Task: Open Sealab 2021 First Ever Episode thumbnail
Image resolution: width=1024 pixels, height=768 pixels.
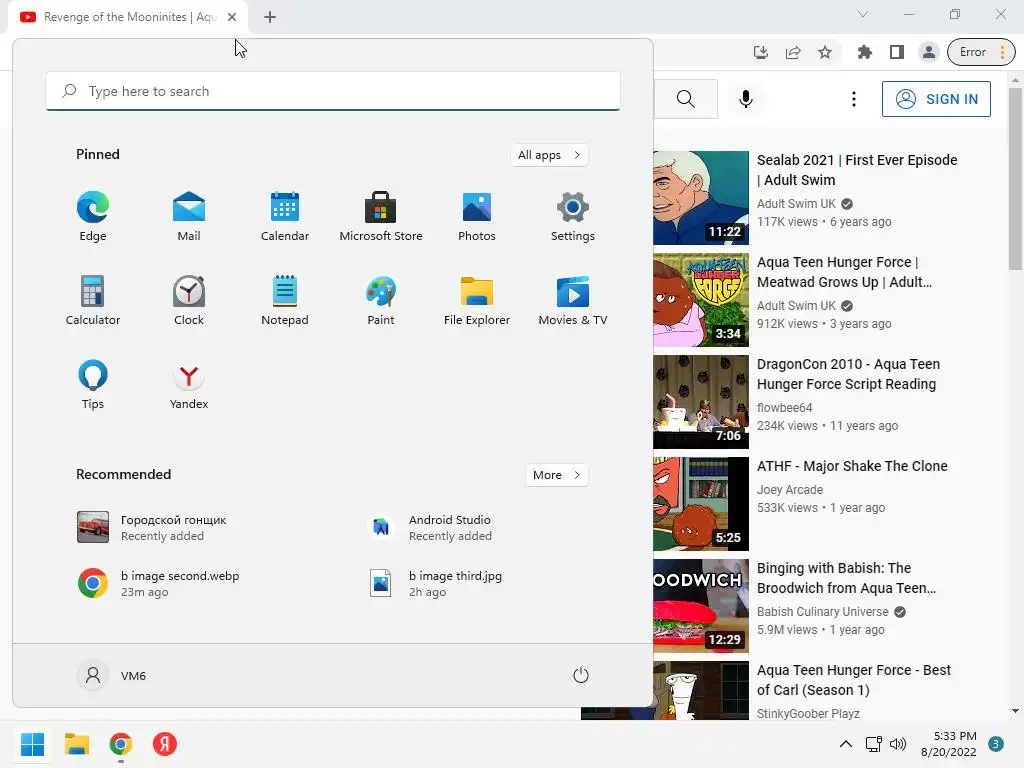Action: [701, 198]
